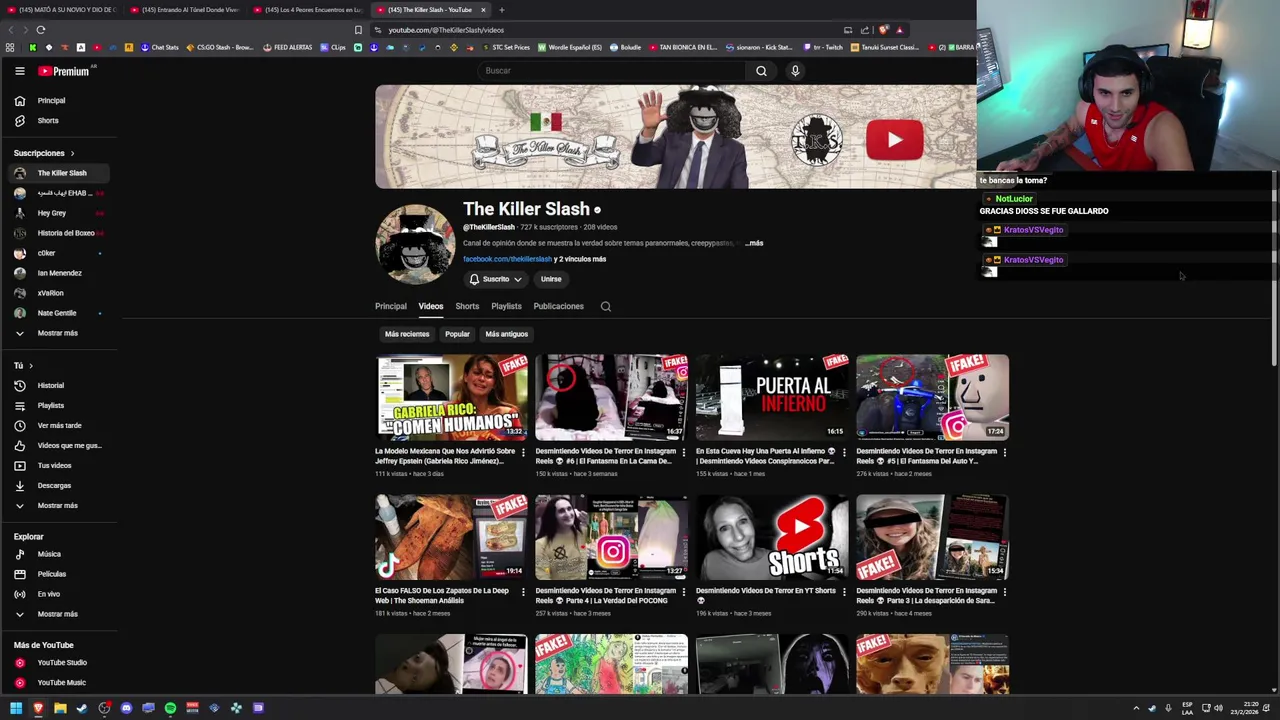Filter videos by Más antiguos
The image size is (1280, 720).
(x=507, y=334)
